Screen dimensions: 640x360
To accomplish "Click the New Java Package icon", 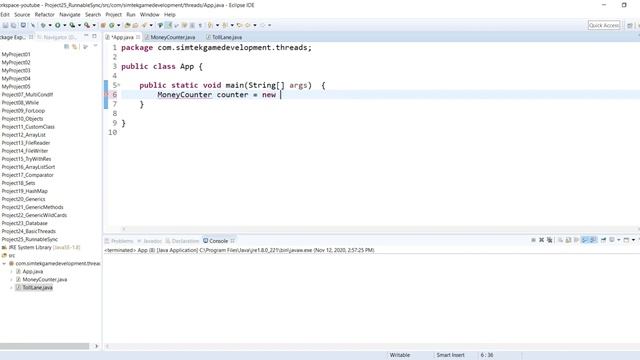I will 103,25.
